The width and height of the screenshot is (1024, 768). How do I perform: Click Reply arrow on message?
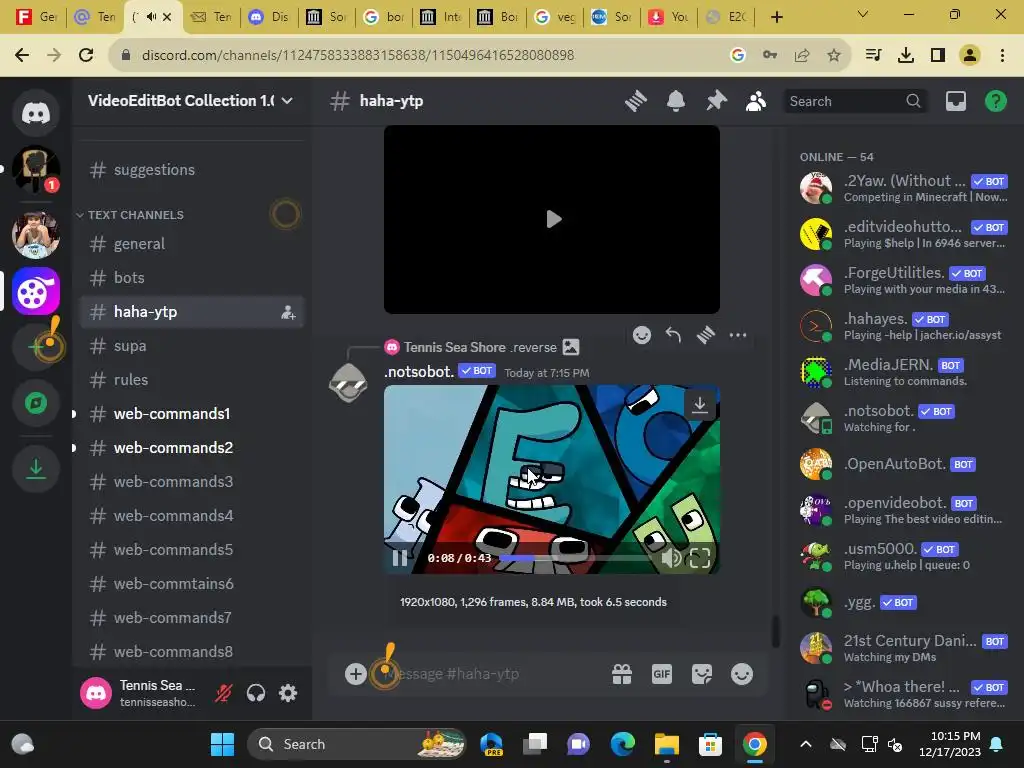pyautogui.click(x=673, y=335)
